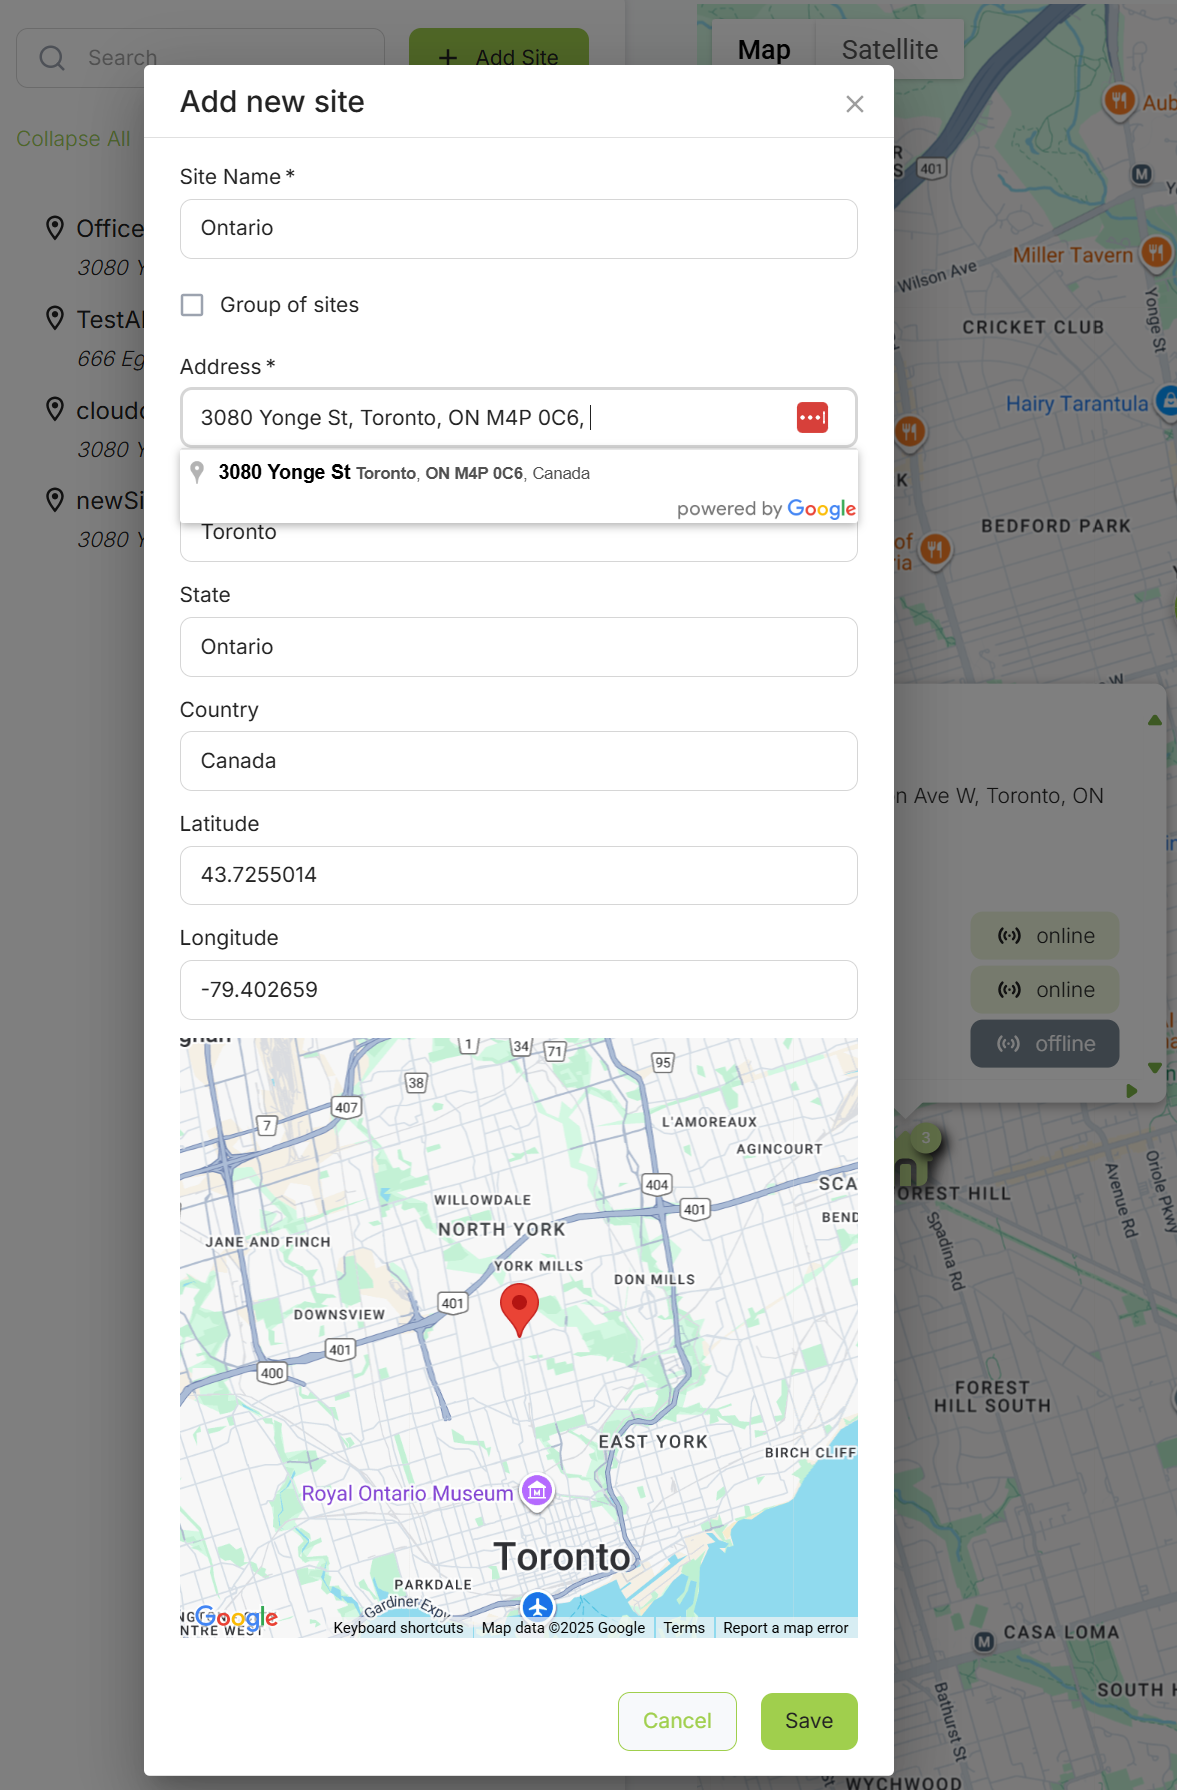Click the Casa Loma subway station icon
The image size is (1177, 1790).
coord(984,1641)
